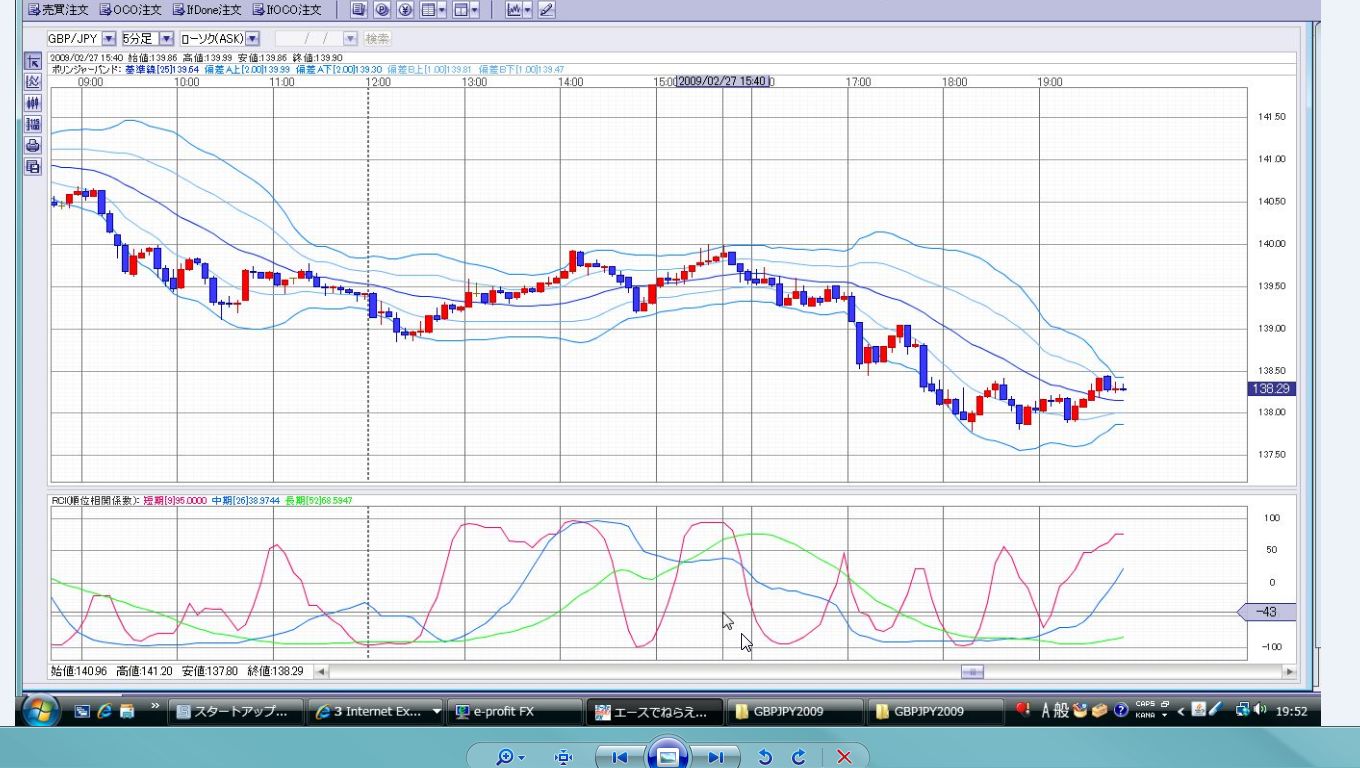Image resolution: width=1360 pixels, height=768 pixels.
Task: Click the circular P icon in toolbar
Action: coord(381,10)
